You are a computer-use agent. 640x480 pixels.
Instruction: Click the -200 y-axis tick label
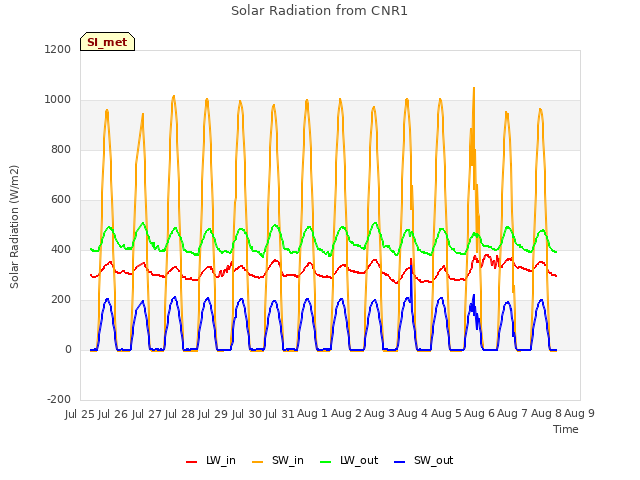(x=59, y=399)
